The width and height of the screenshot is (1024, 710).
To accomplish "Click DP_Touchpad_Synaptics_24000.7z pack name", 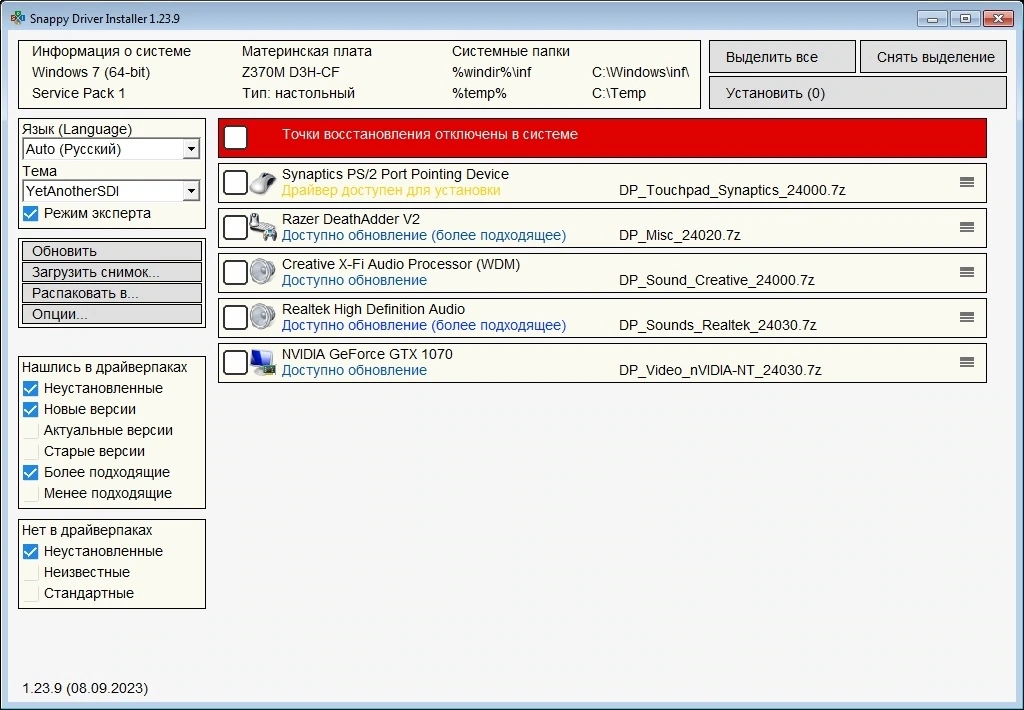I will [732, 191].
